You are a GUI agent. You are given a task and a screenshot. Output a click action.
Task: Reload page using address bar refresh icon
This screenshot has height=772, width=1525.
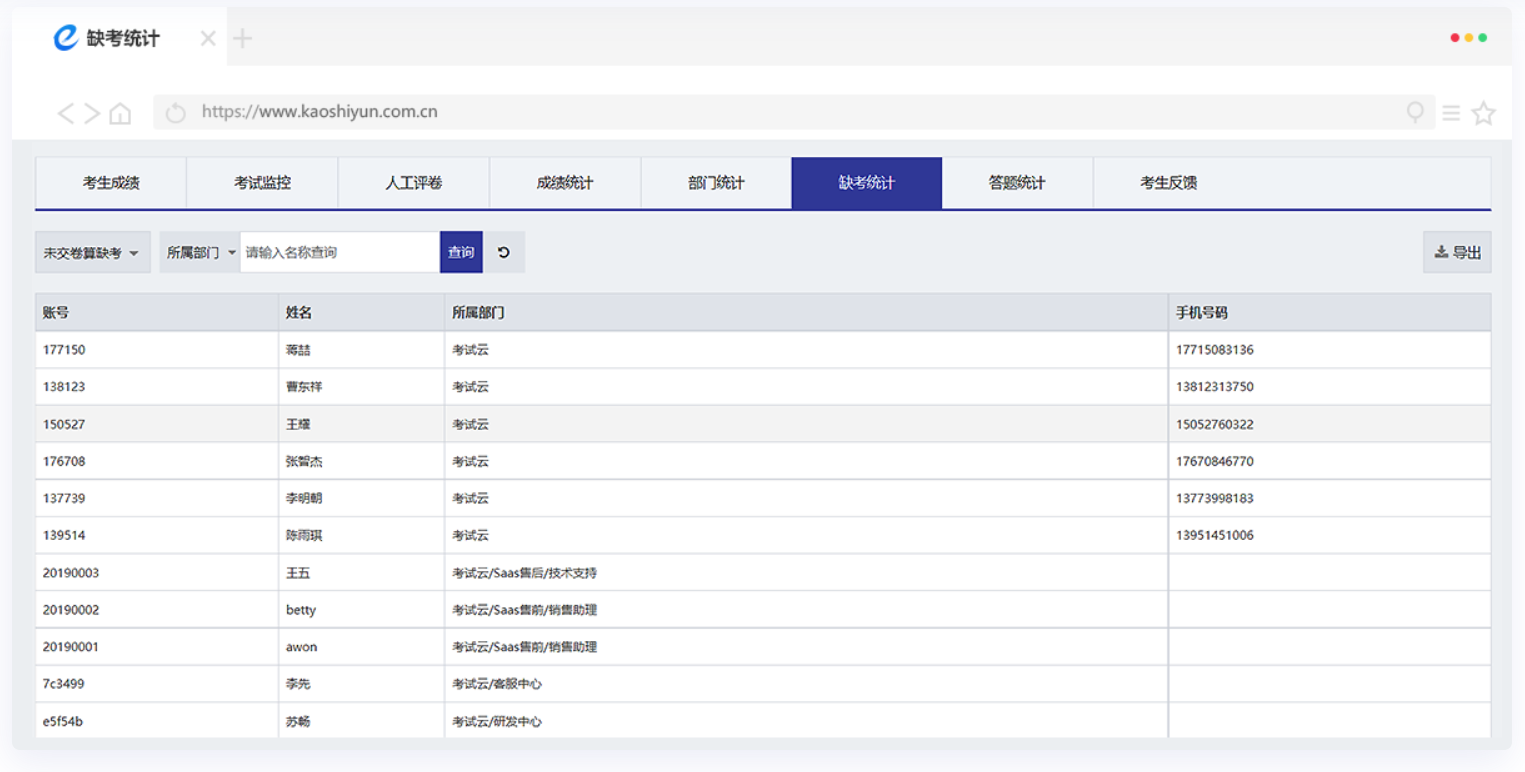point(176,113)
